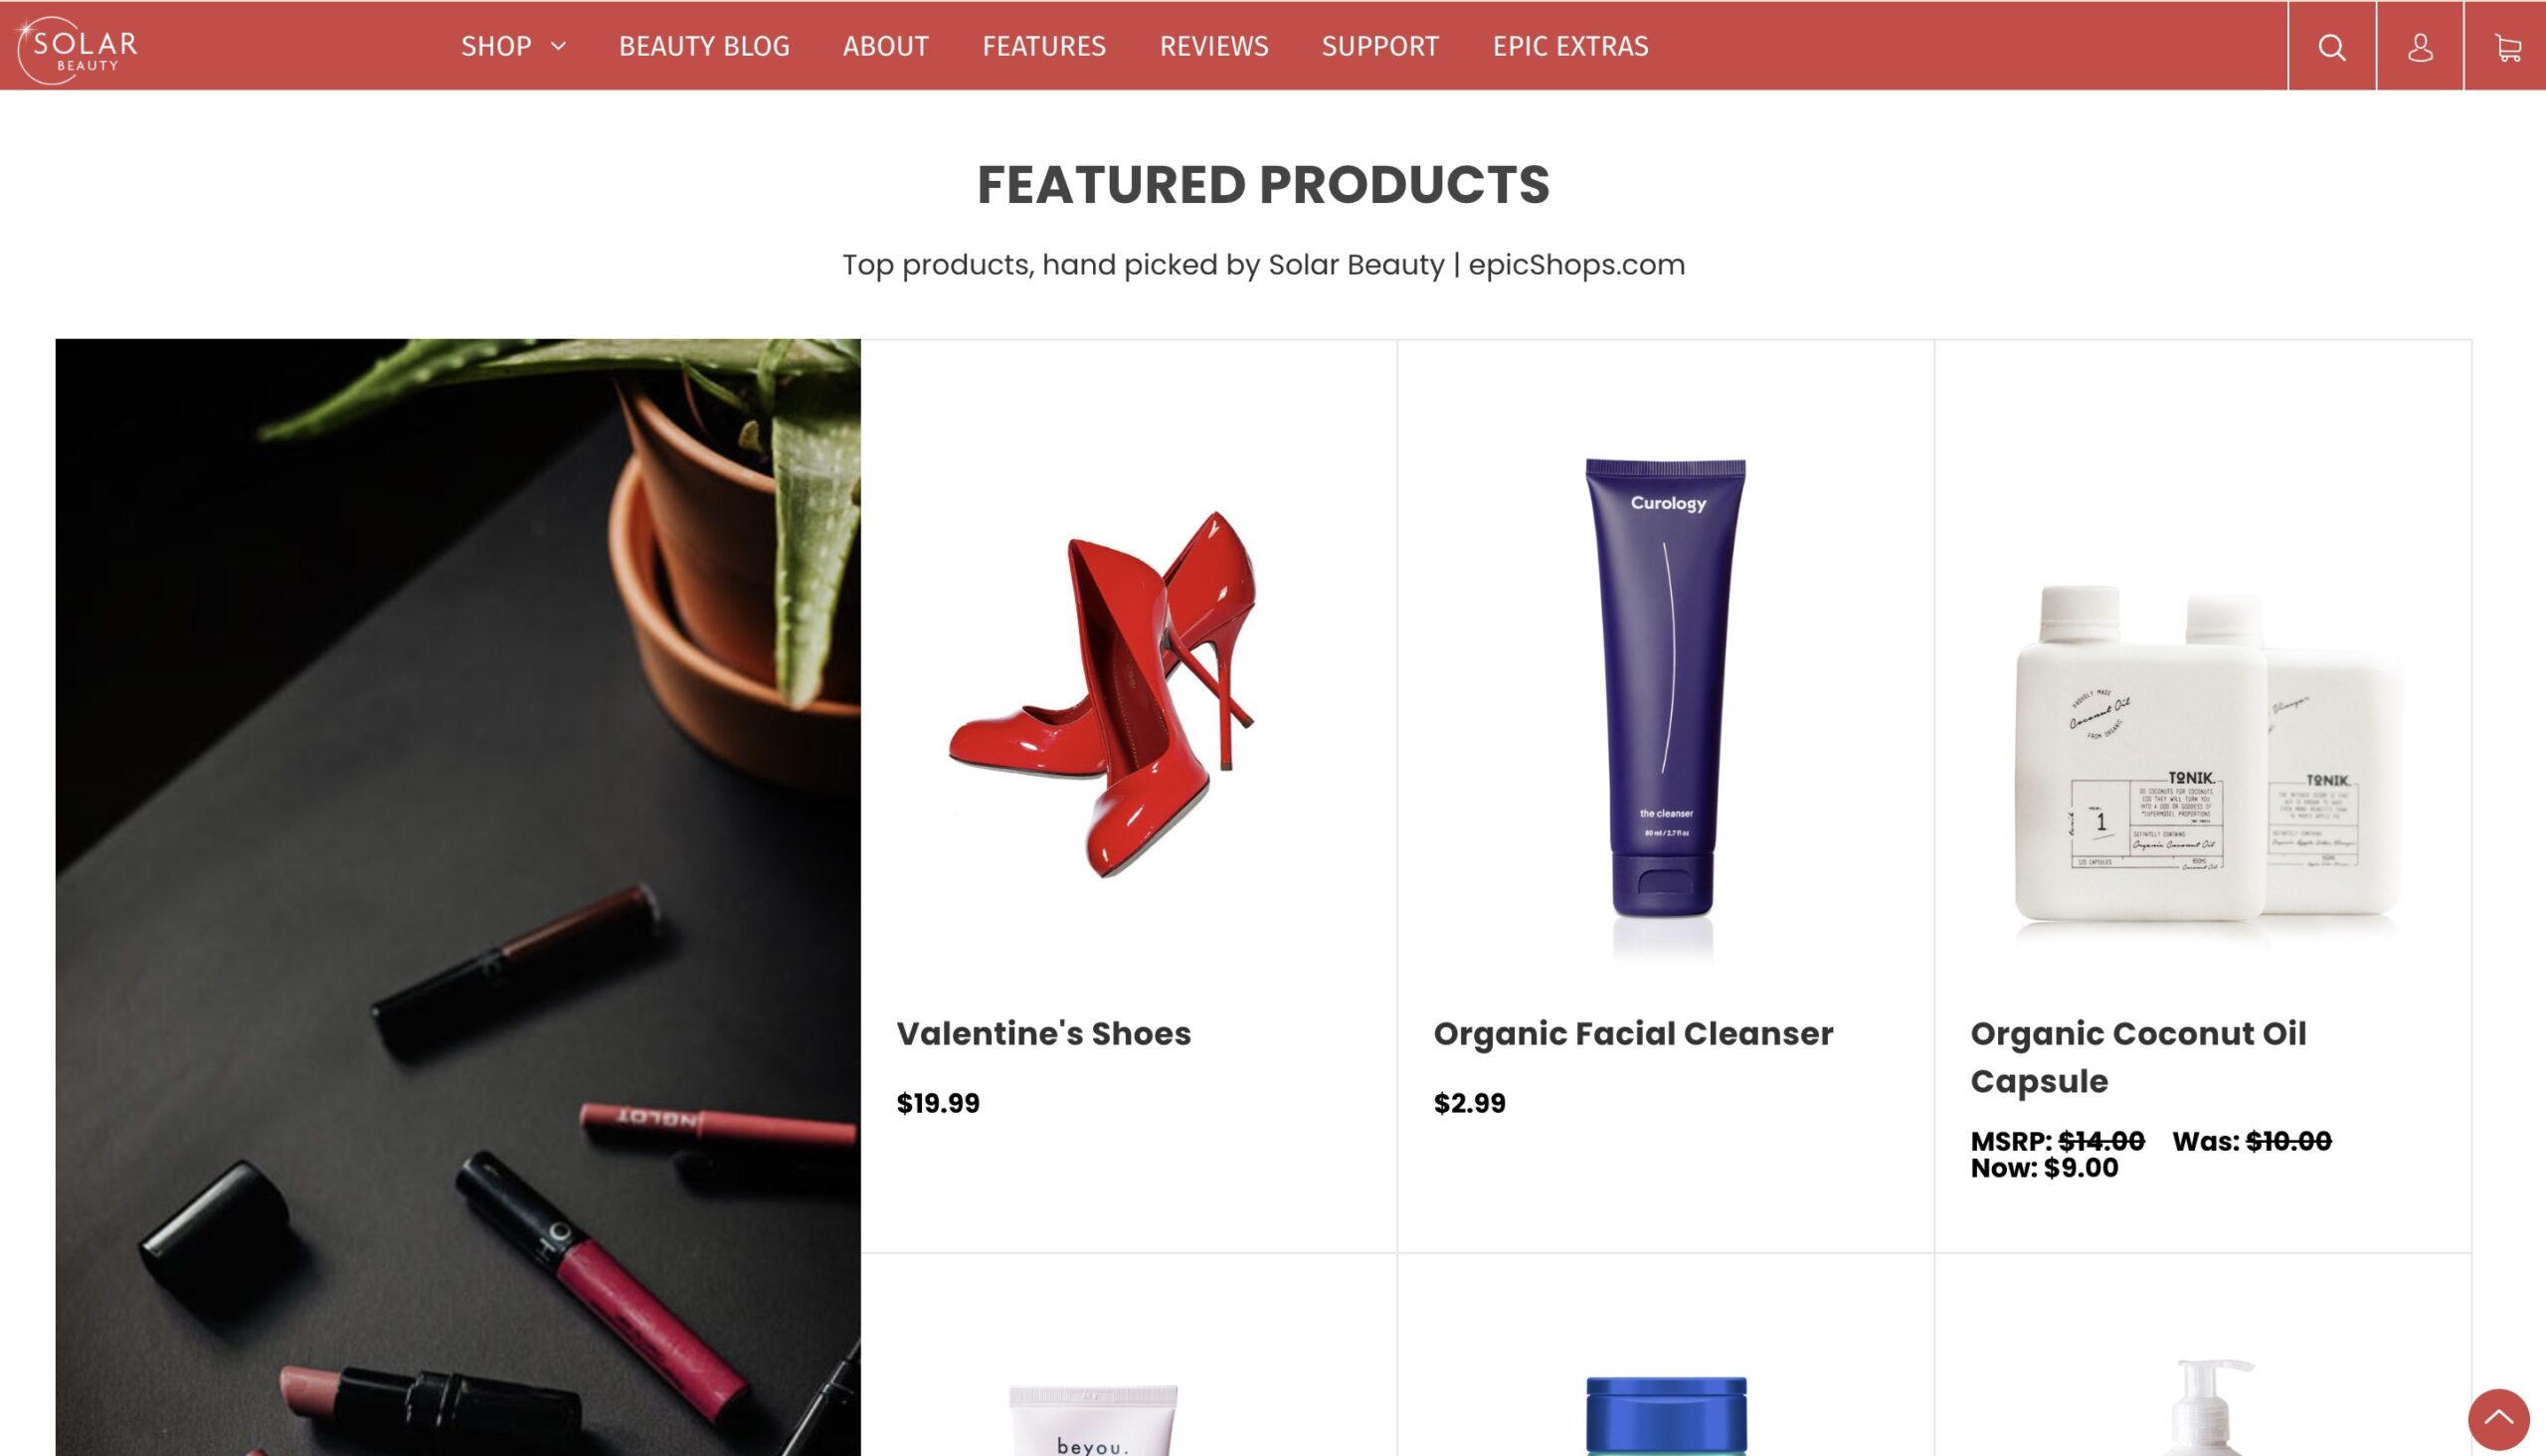Click the Solar Beauty logo

[77, 49]
